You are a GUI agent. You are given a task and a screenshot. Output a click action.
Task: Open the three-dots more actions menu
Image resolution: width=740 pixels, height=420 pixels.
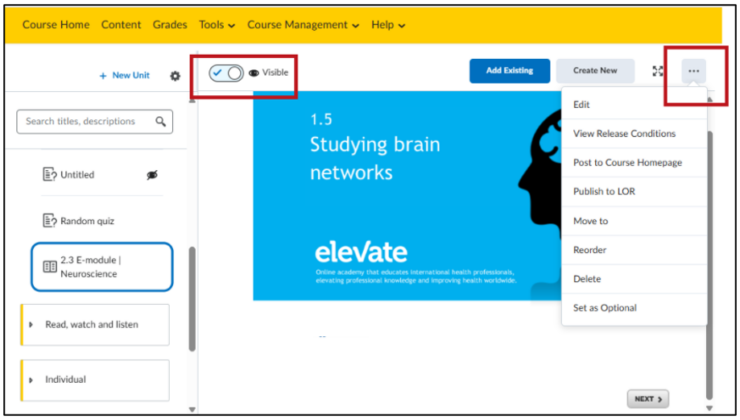click(x=693, y=71)
